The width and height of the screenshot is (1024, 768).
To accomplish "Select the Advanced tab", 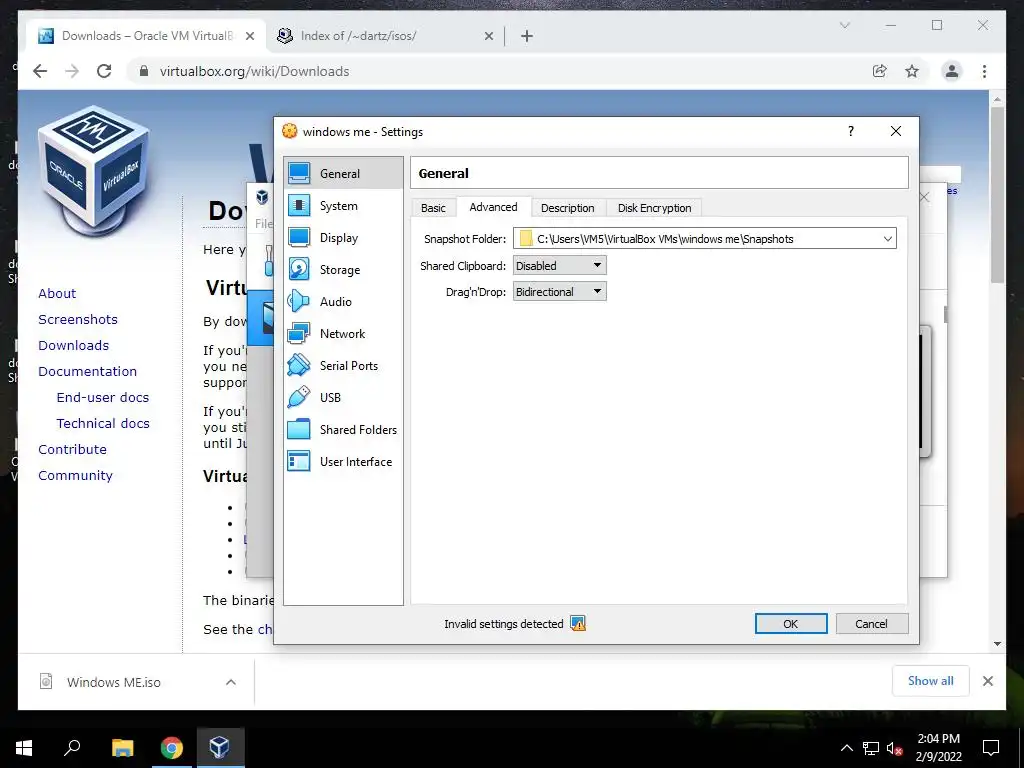I will point(493,207).
